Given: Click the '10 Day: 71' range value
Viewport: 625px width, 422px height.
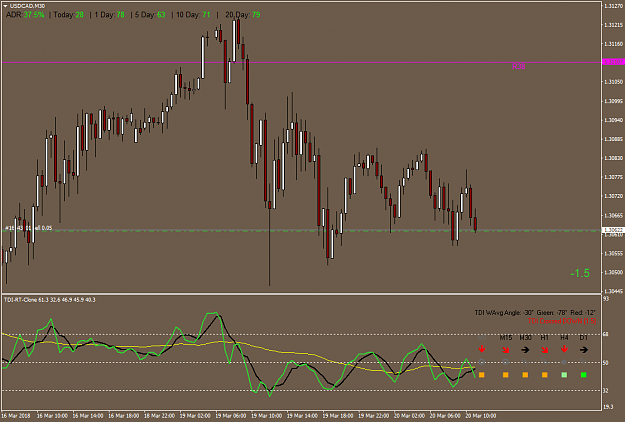Looking at the screenshot, I should [193, 15].
